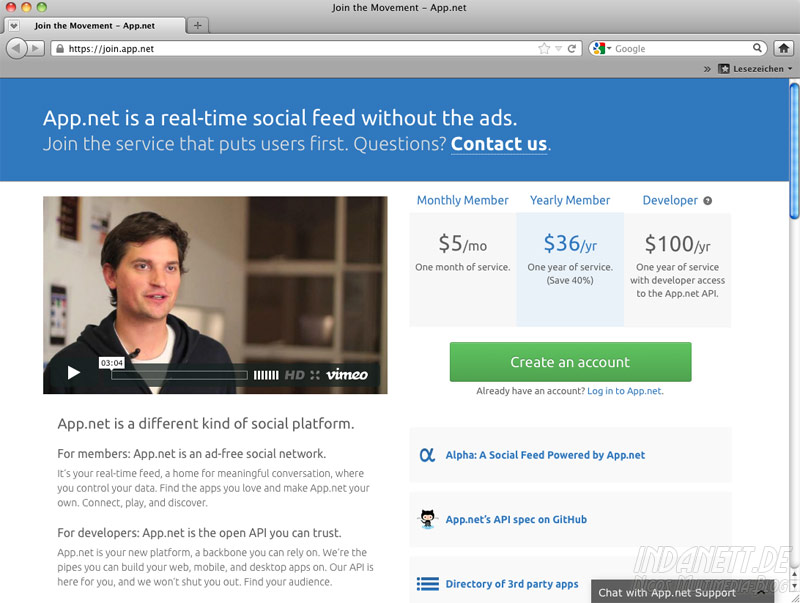
Task: Follow the Log in to App.net link
Action: point(625,391)
